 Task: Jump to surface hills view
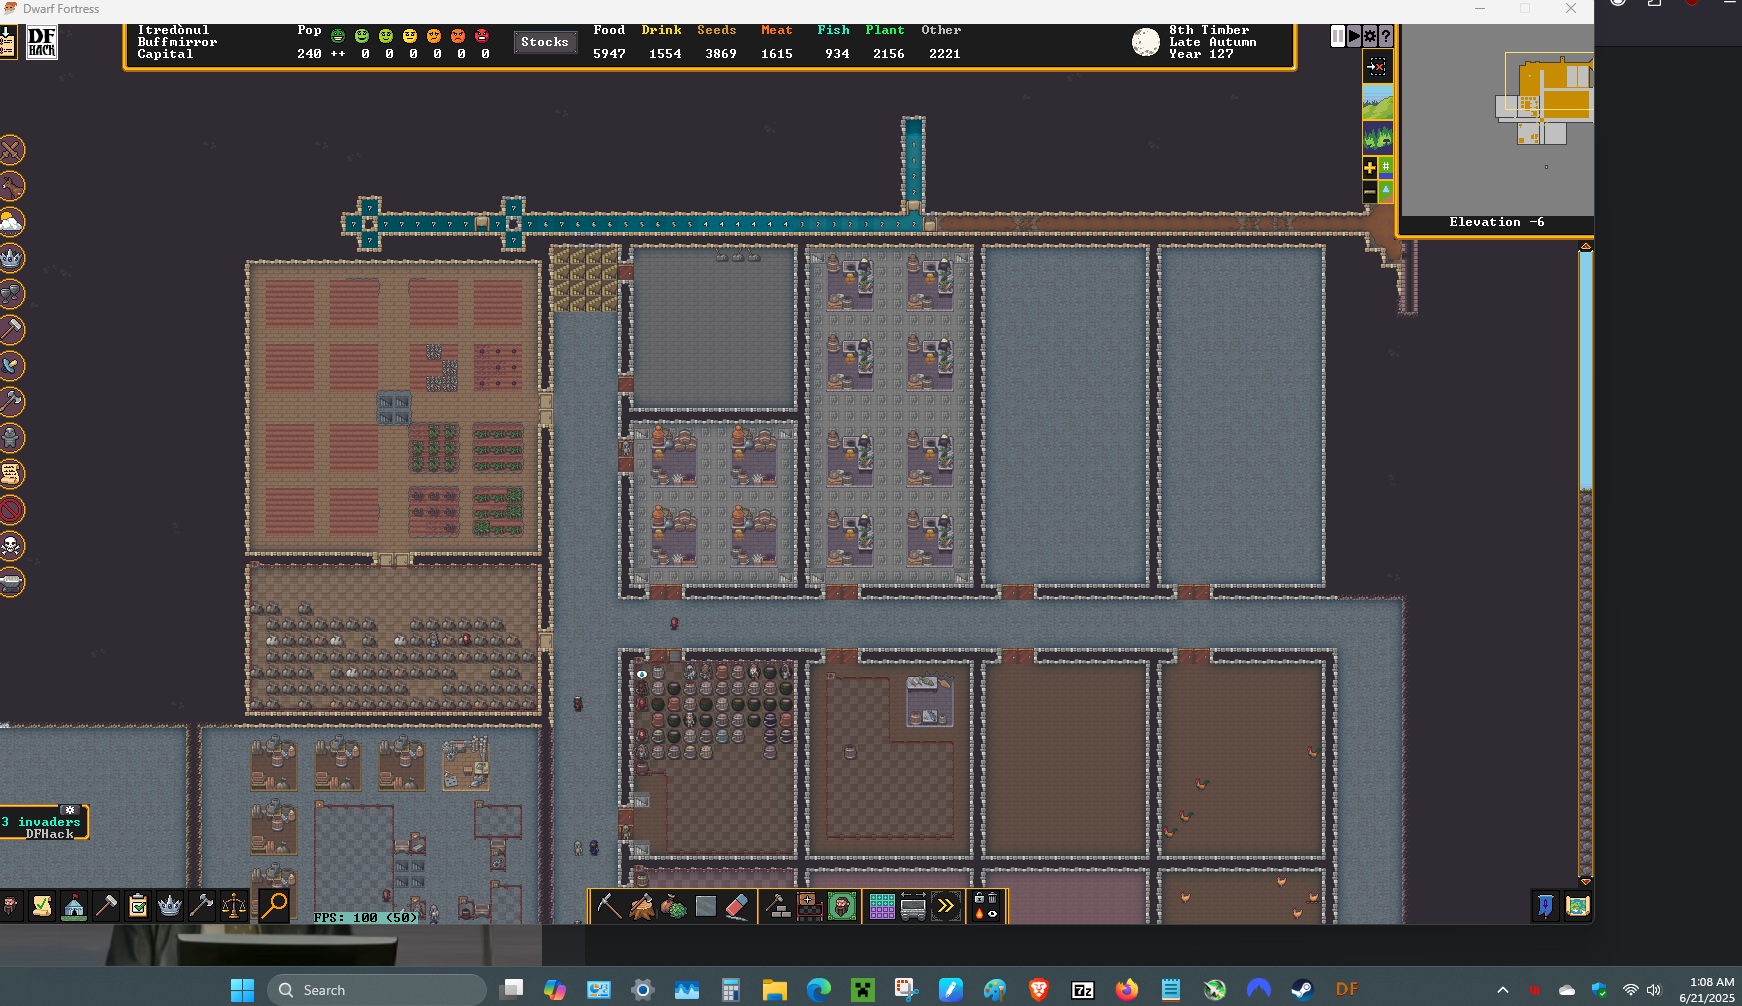[x=1377, y=102]
